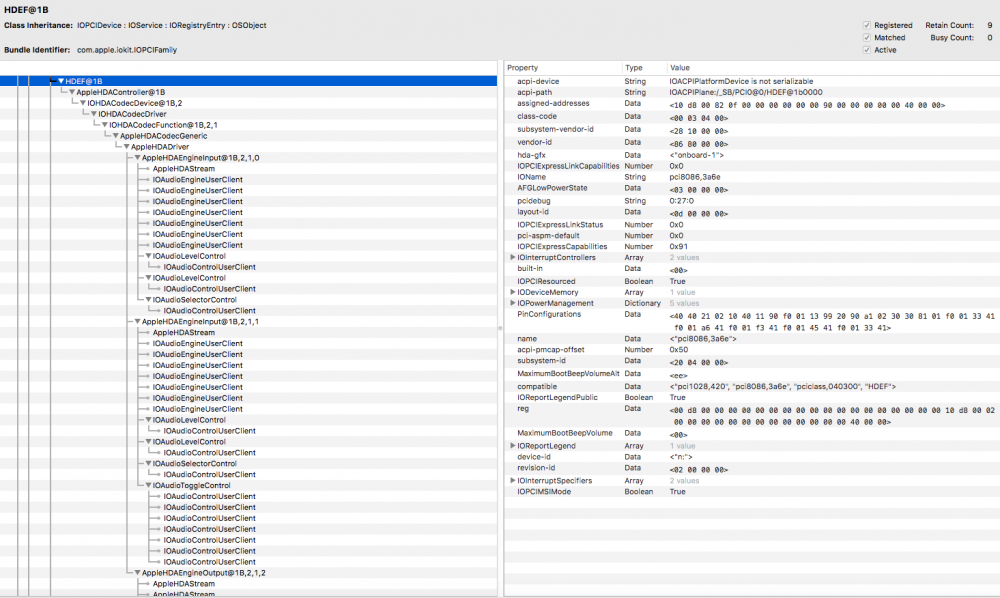The image size is (1000, 598).
Task: Select the class-code property
Action: (752, 117)
